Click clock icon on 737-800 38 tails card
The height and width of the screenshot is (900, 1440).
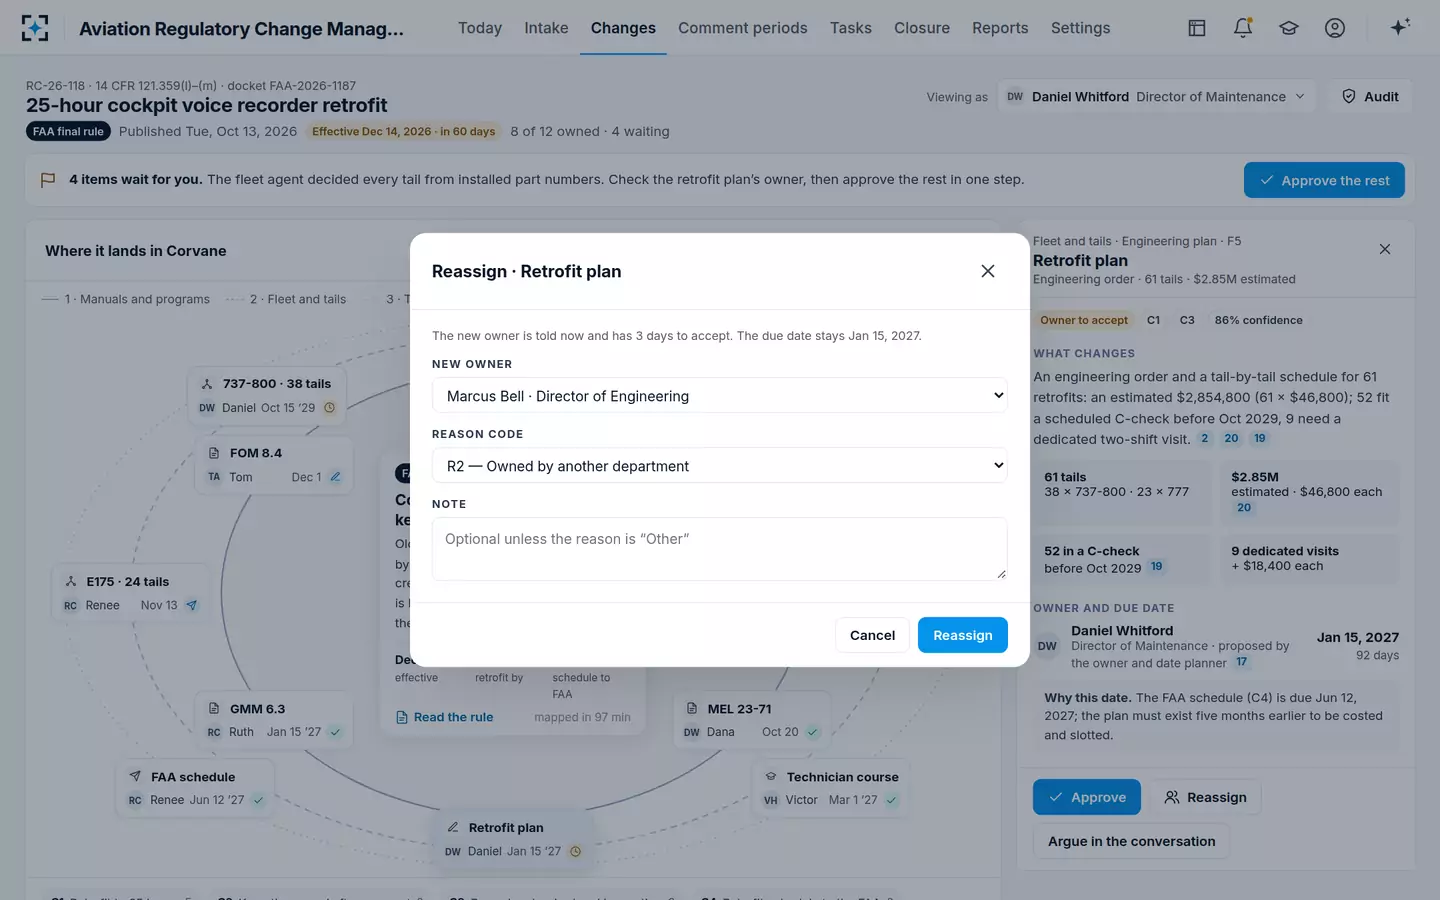(x=329, y=408)
